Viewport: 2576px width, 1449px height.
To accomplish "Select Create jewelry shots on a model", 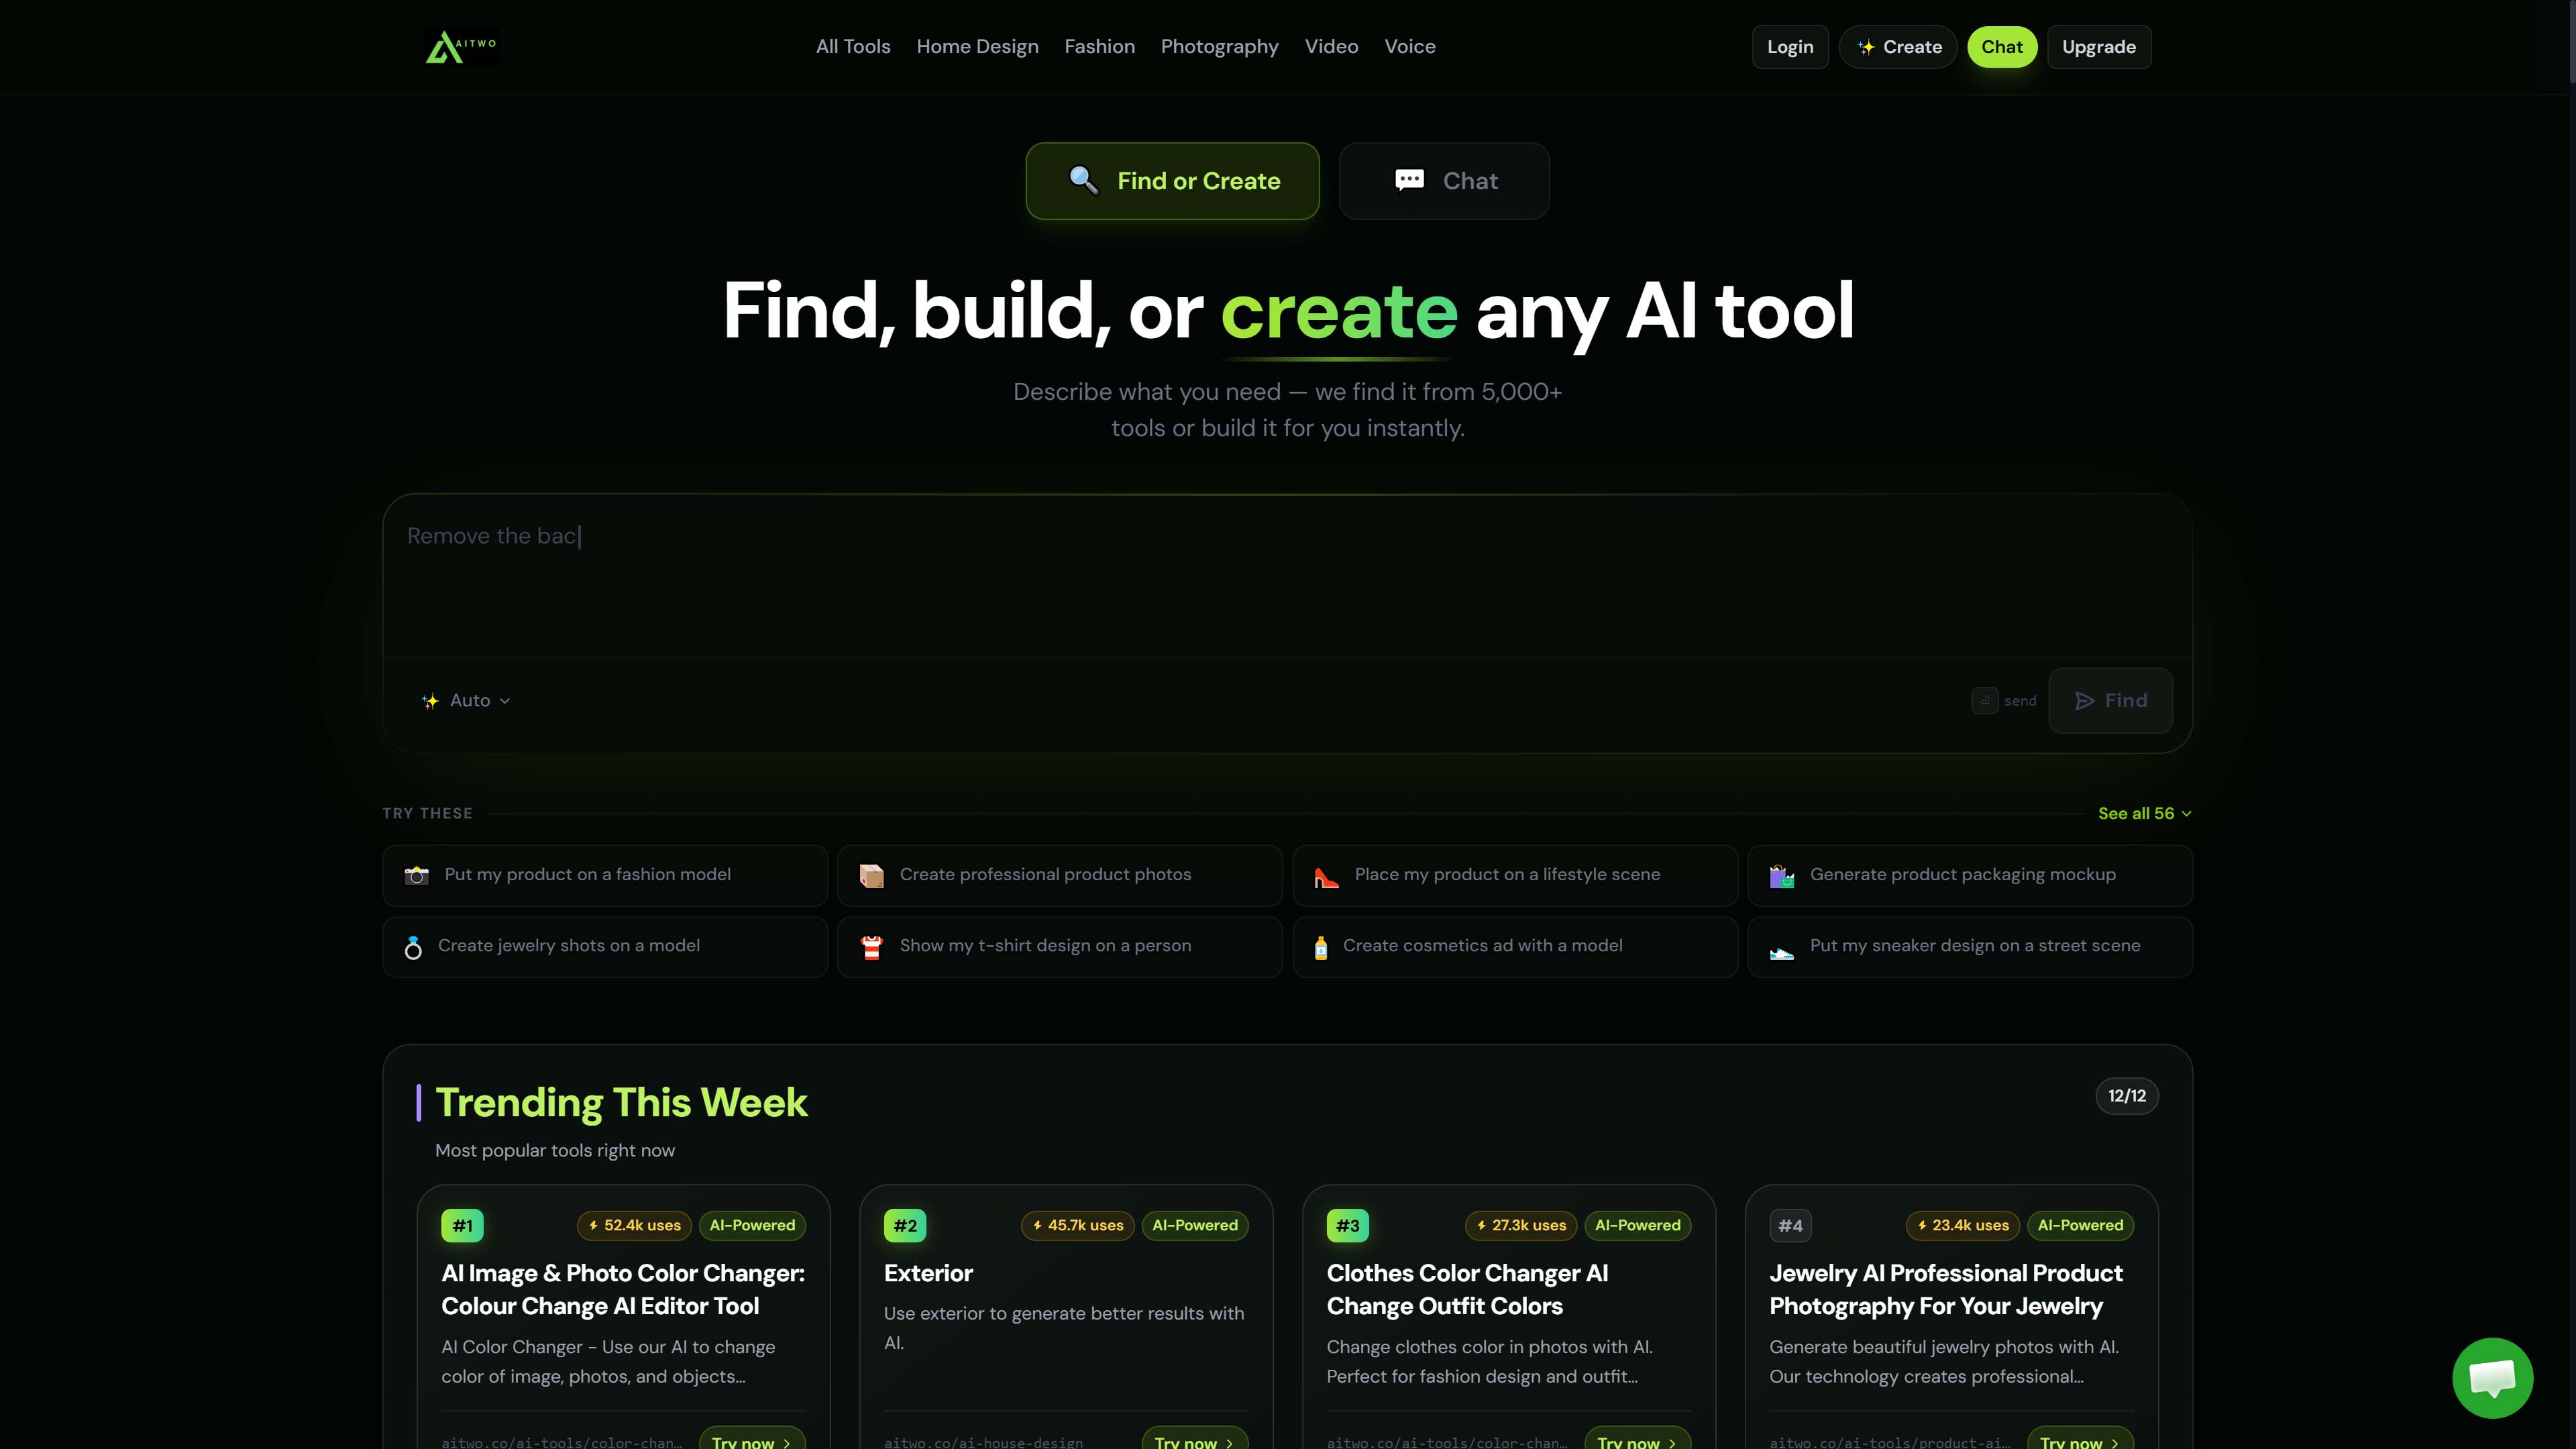I will click(x=604, y=947).
